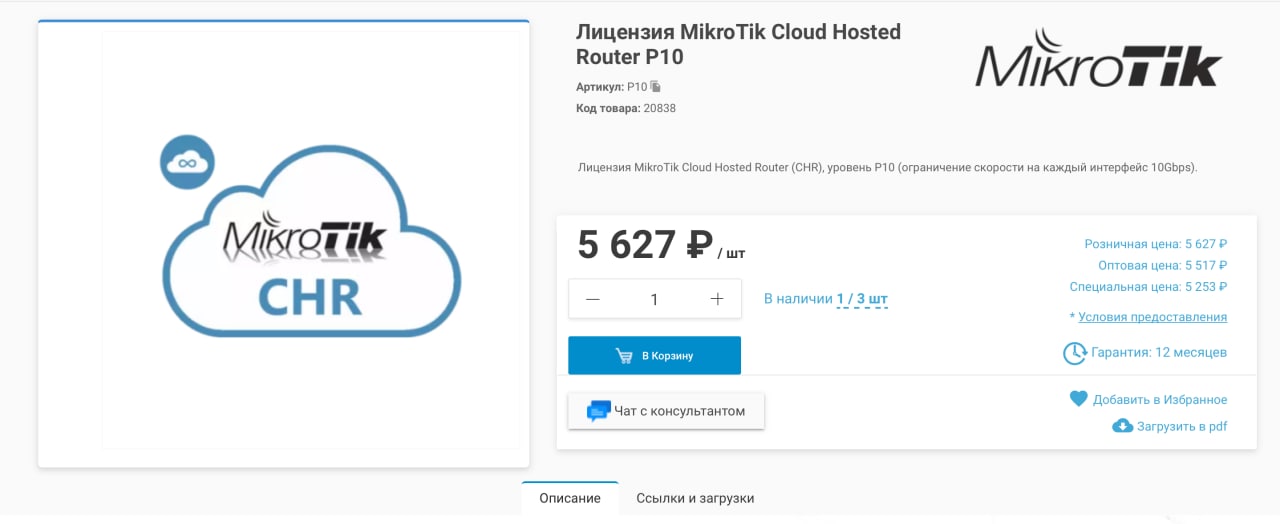
Task: Copy the article number P10 icon
Action: tap(656, 87)
